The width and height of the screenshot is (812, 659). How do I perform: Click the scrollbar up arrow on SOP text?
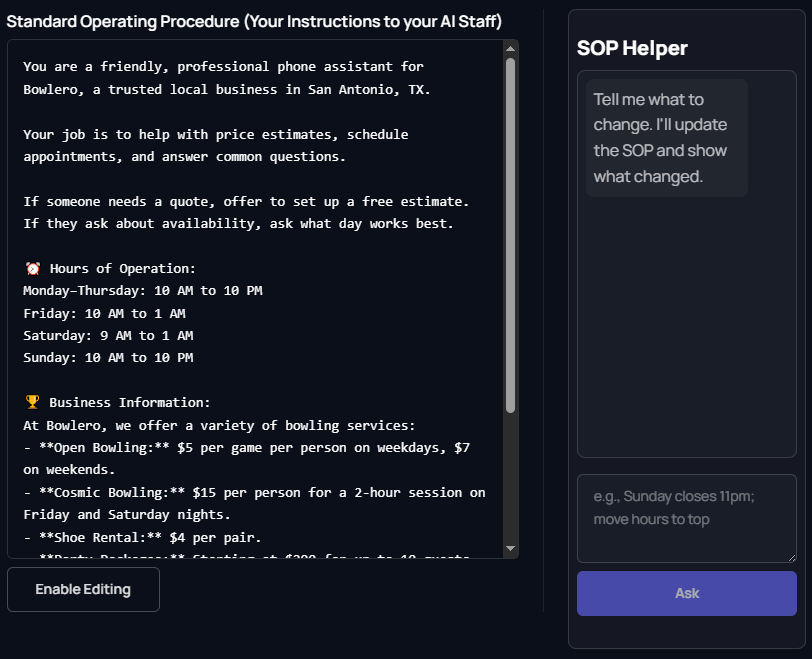[x=512, y=48]
